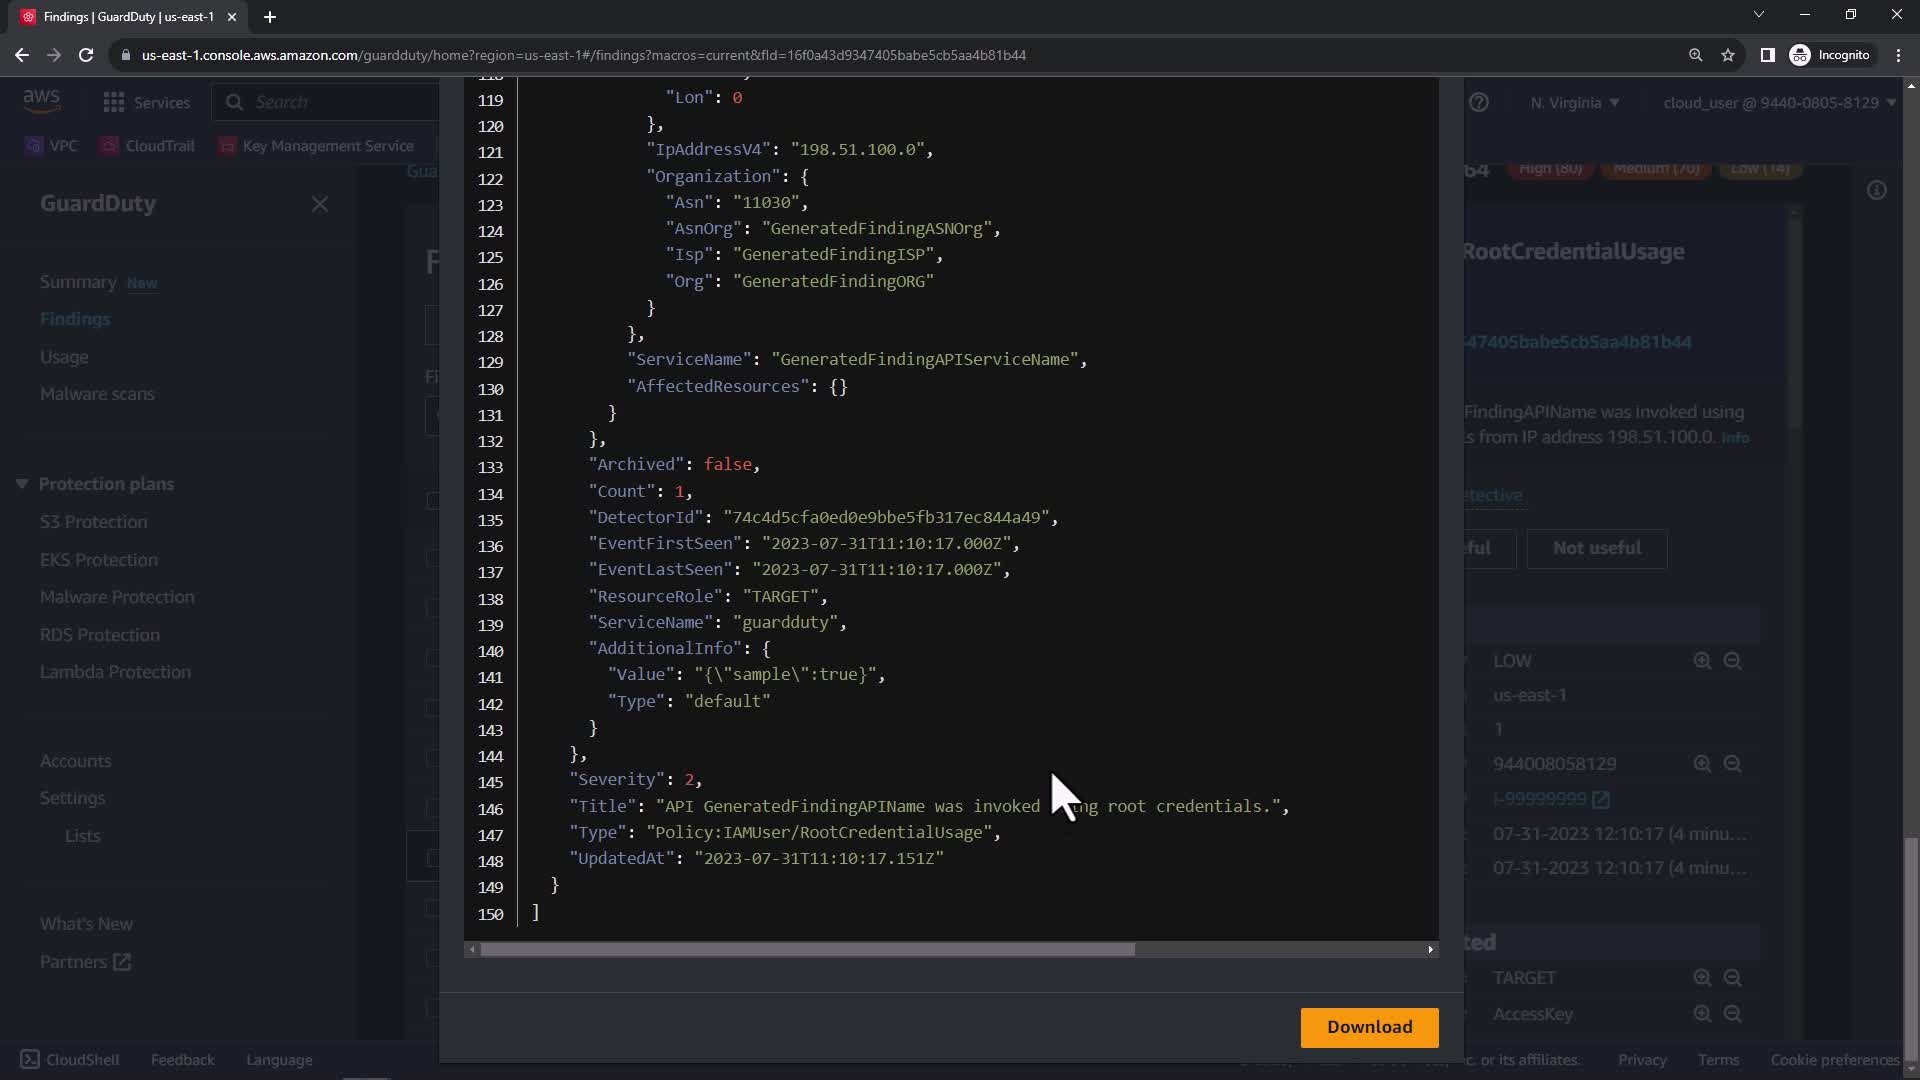Zoom out filter on account 944008058129
1920x1080 pixels.
[1733, 764]
